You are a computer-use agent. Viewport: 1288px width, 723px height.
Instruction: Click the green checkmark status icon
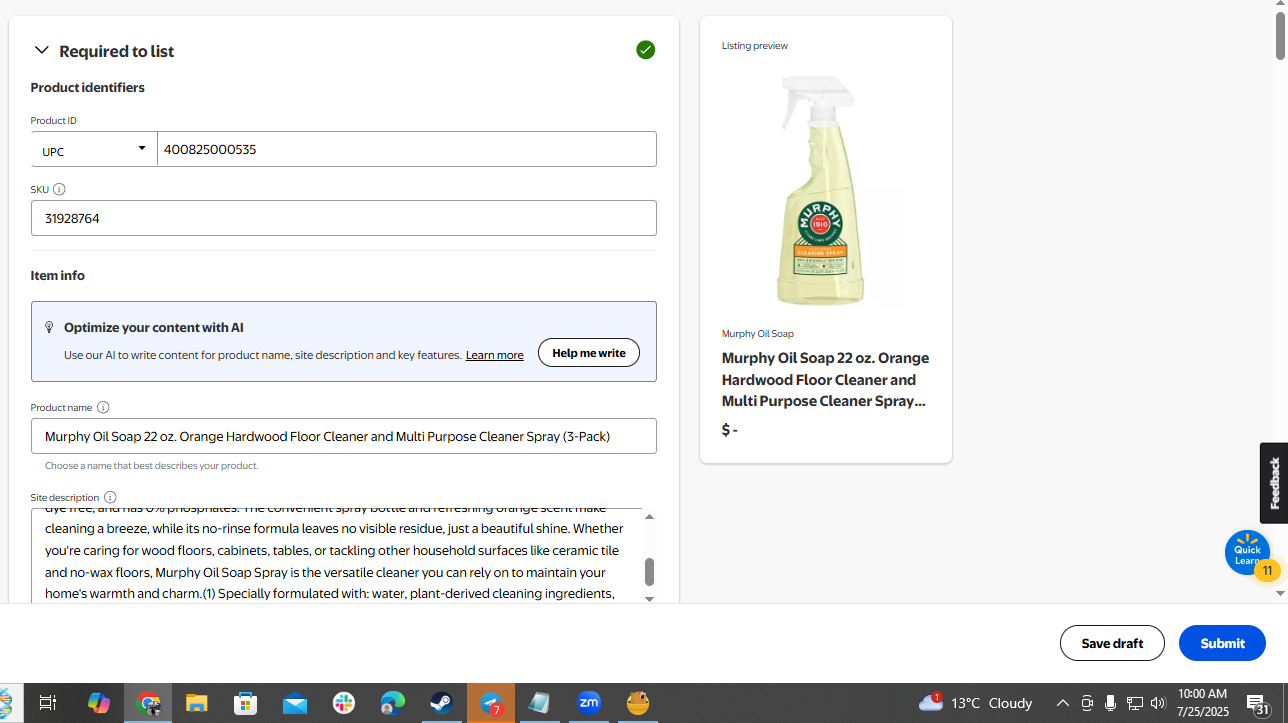[x=646, y=50]
